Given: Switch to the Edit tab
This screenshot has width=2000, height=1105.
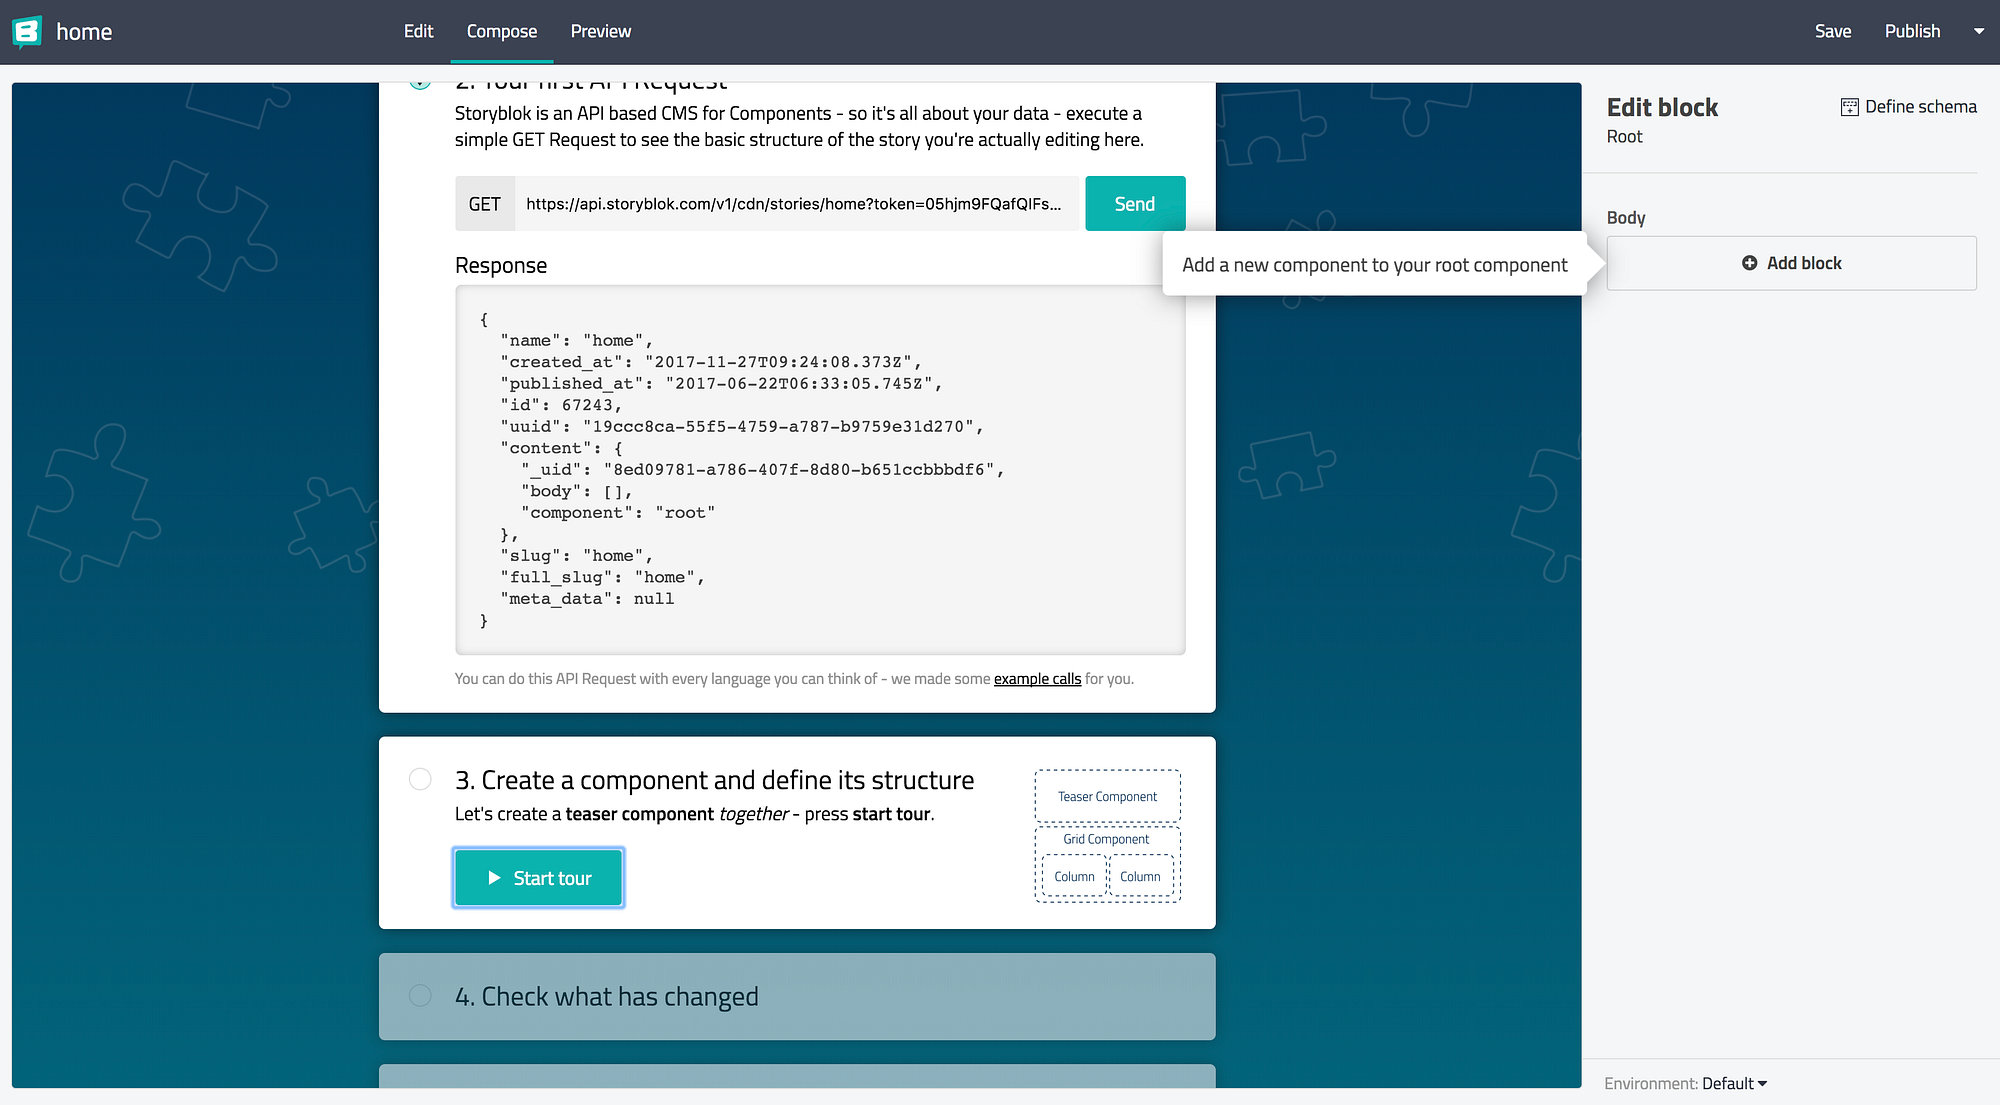Looking at the screenshot, I should 418,31.
